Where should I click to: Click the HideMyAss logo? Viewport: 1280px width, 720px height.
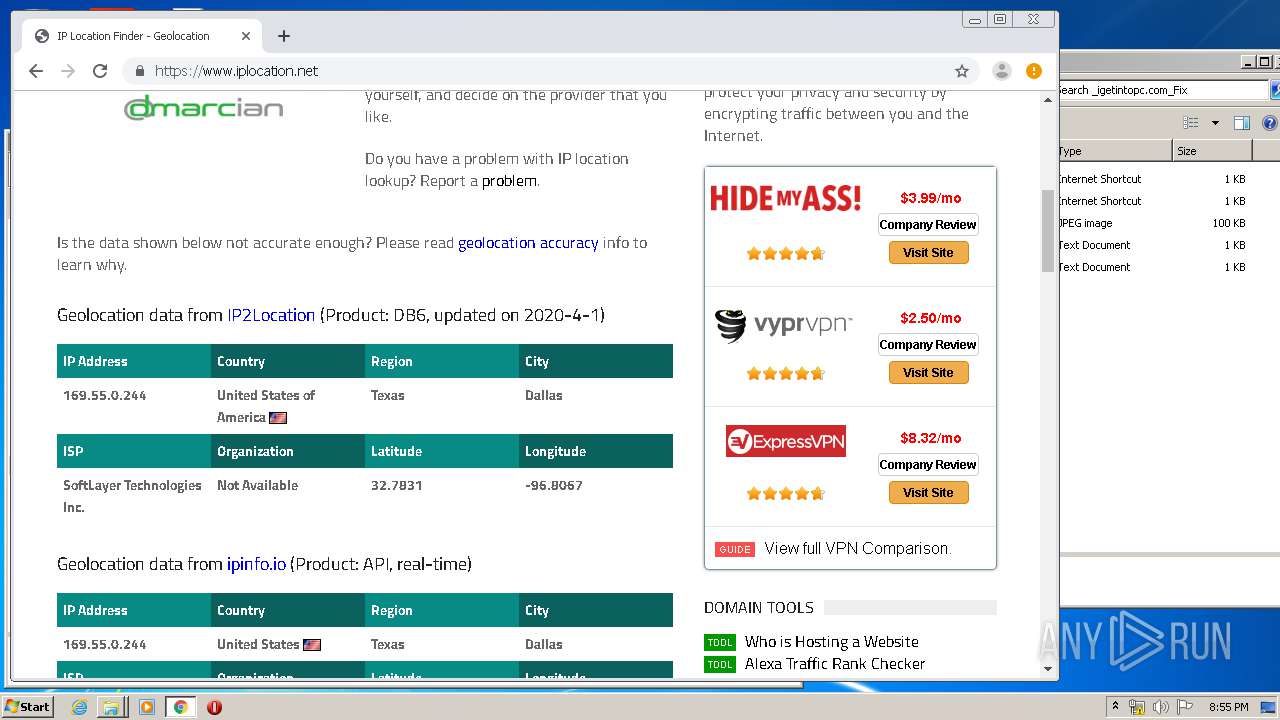[785, 198]
